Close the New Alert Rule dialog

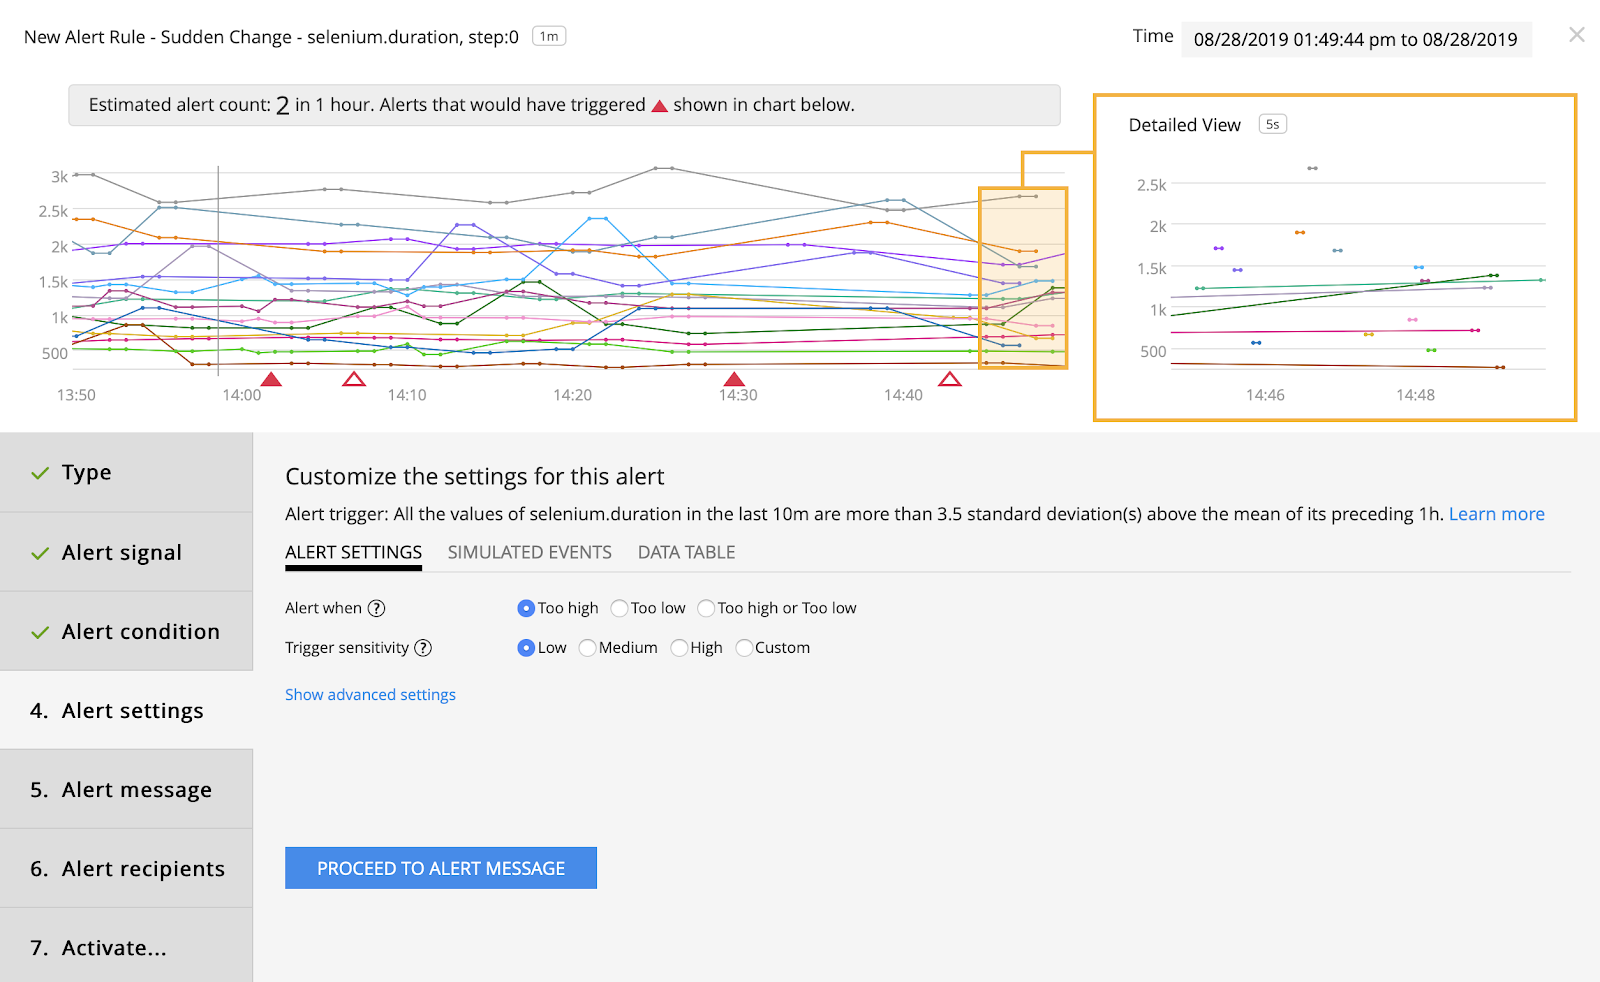point(1577,35)
